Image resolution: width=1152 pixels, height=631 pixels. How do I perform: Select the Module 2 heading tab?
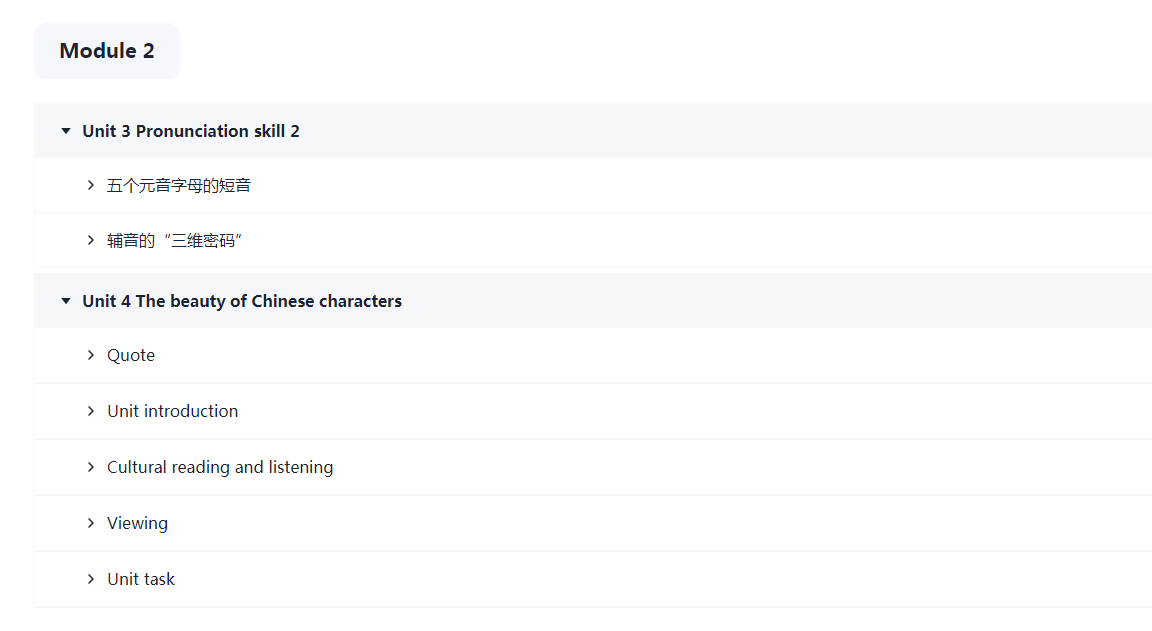[107, 51]
